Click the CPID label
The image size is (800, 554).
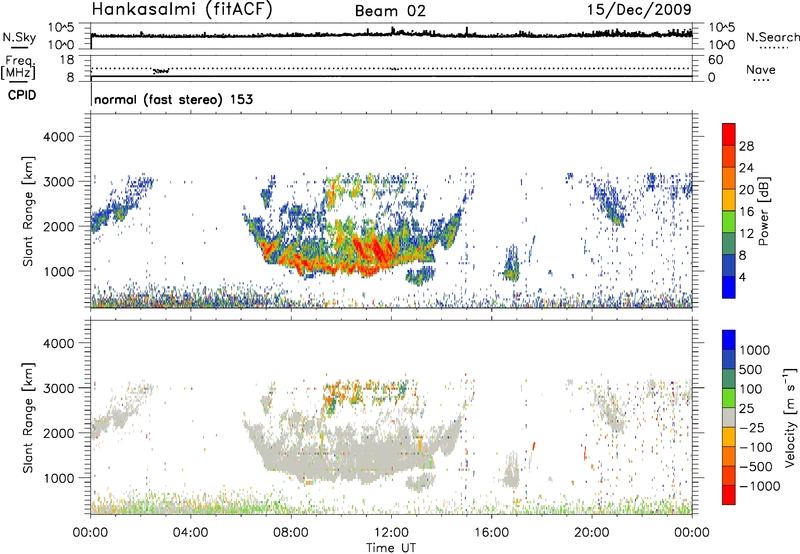tap(22, 95)
